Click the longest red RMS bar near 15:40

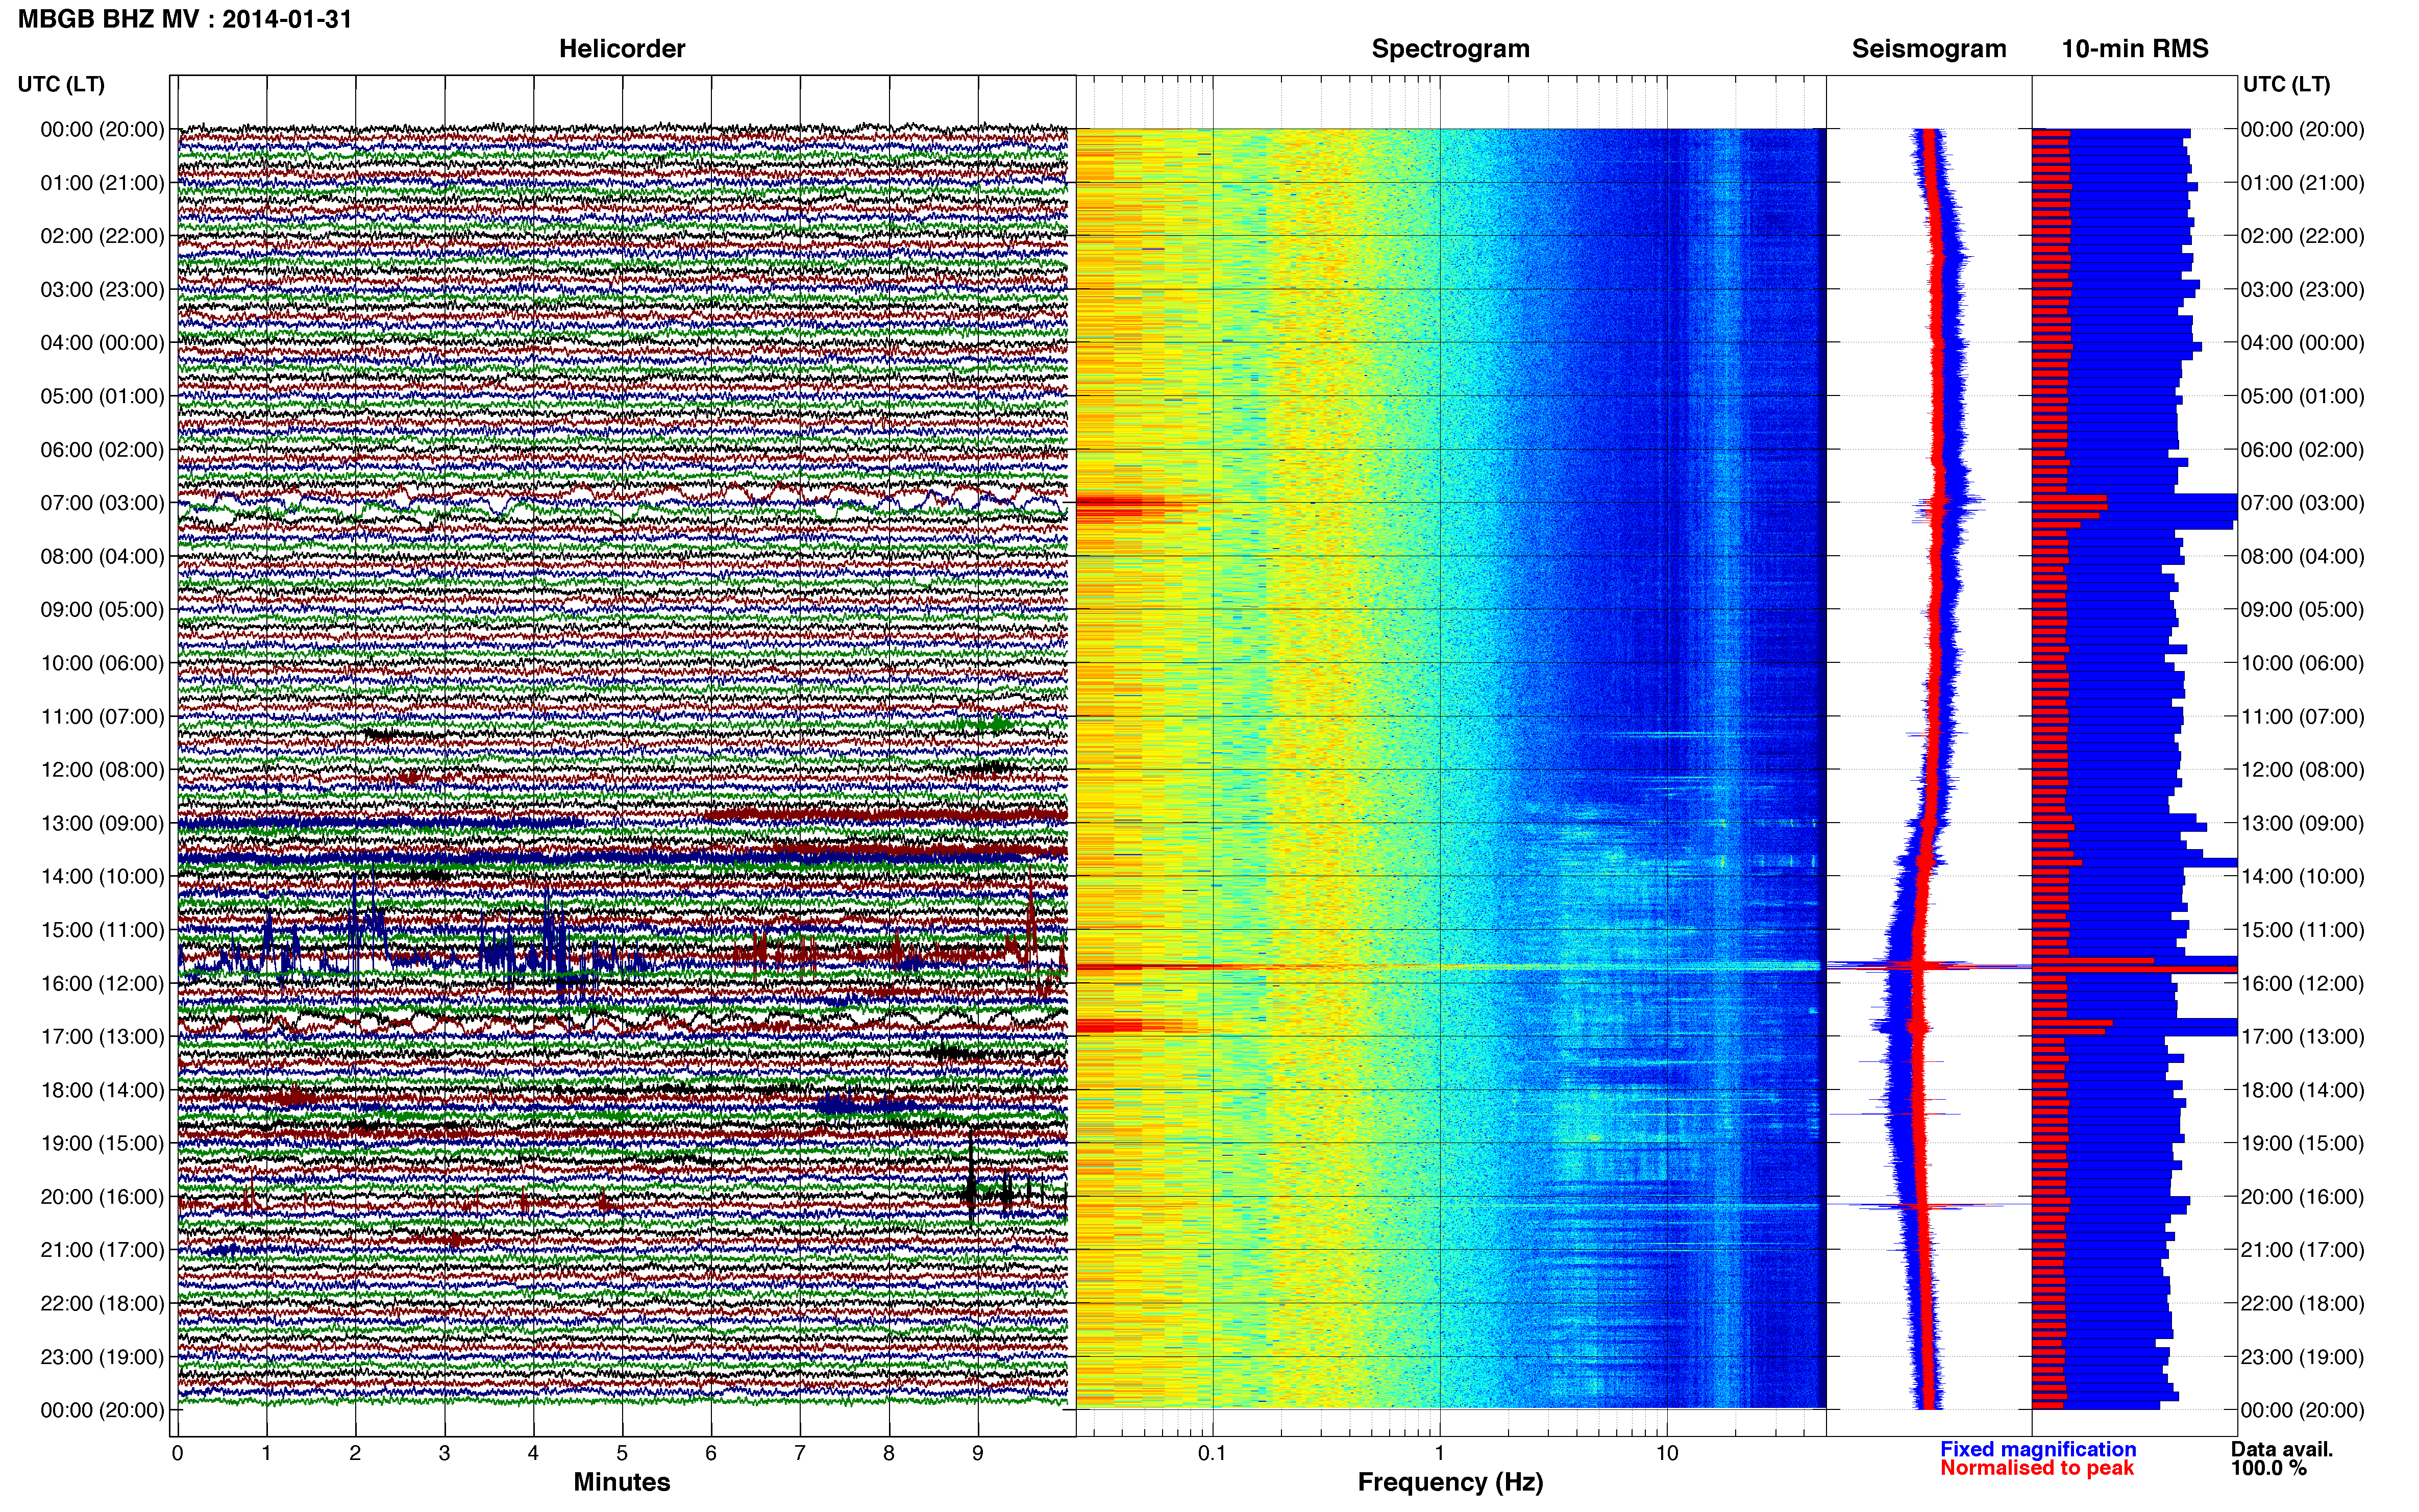pos(2134,969)
